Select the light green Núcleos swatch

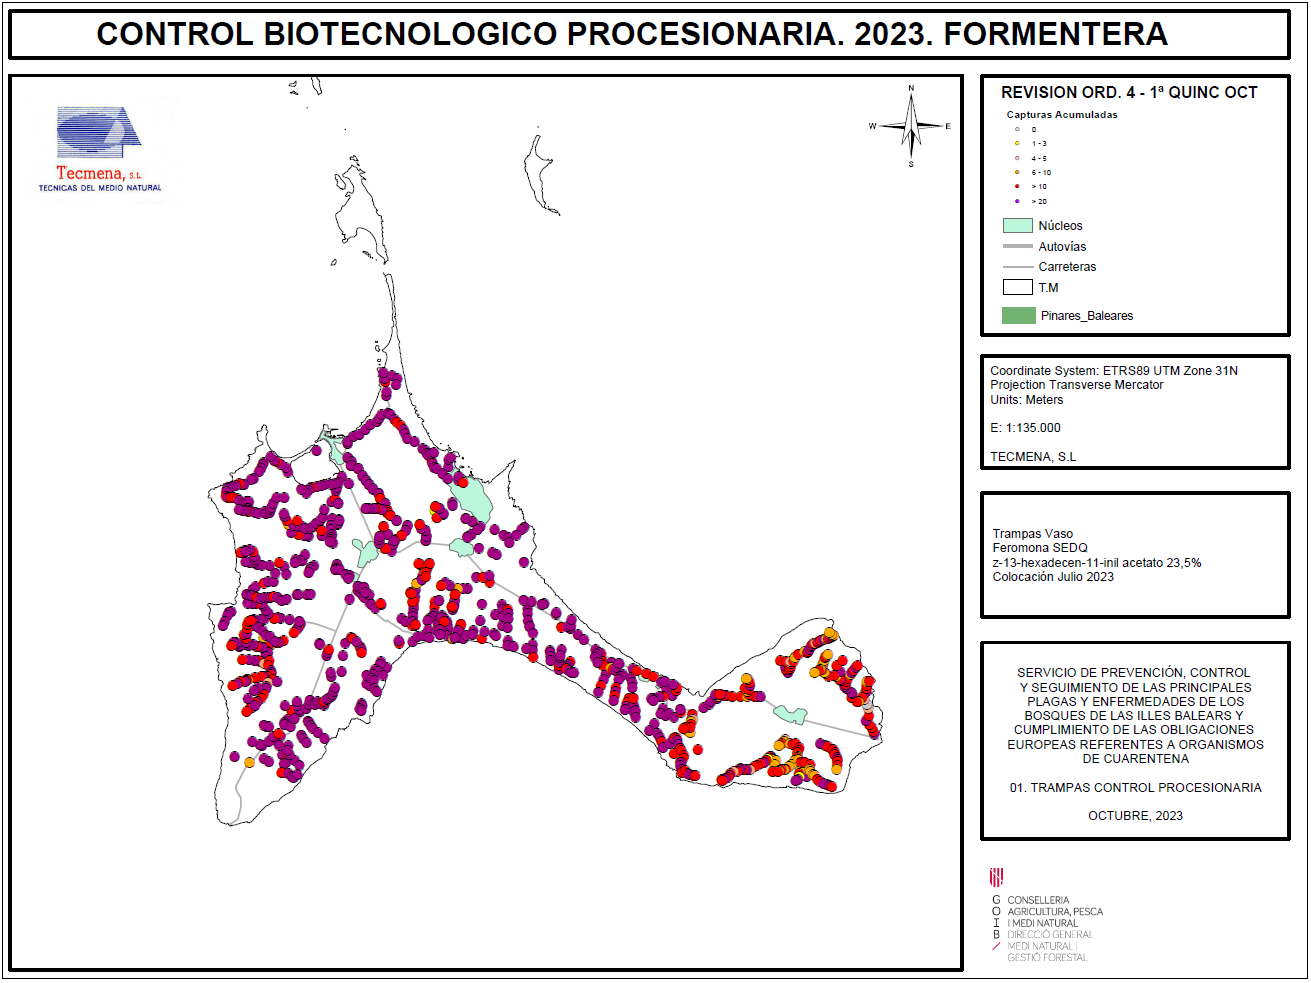[x=1017, y=226]
